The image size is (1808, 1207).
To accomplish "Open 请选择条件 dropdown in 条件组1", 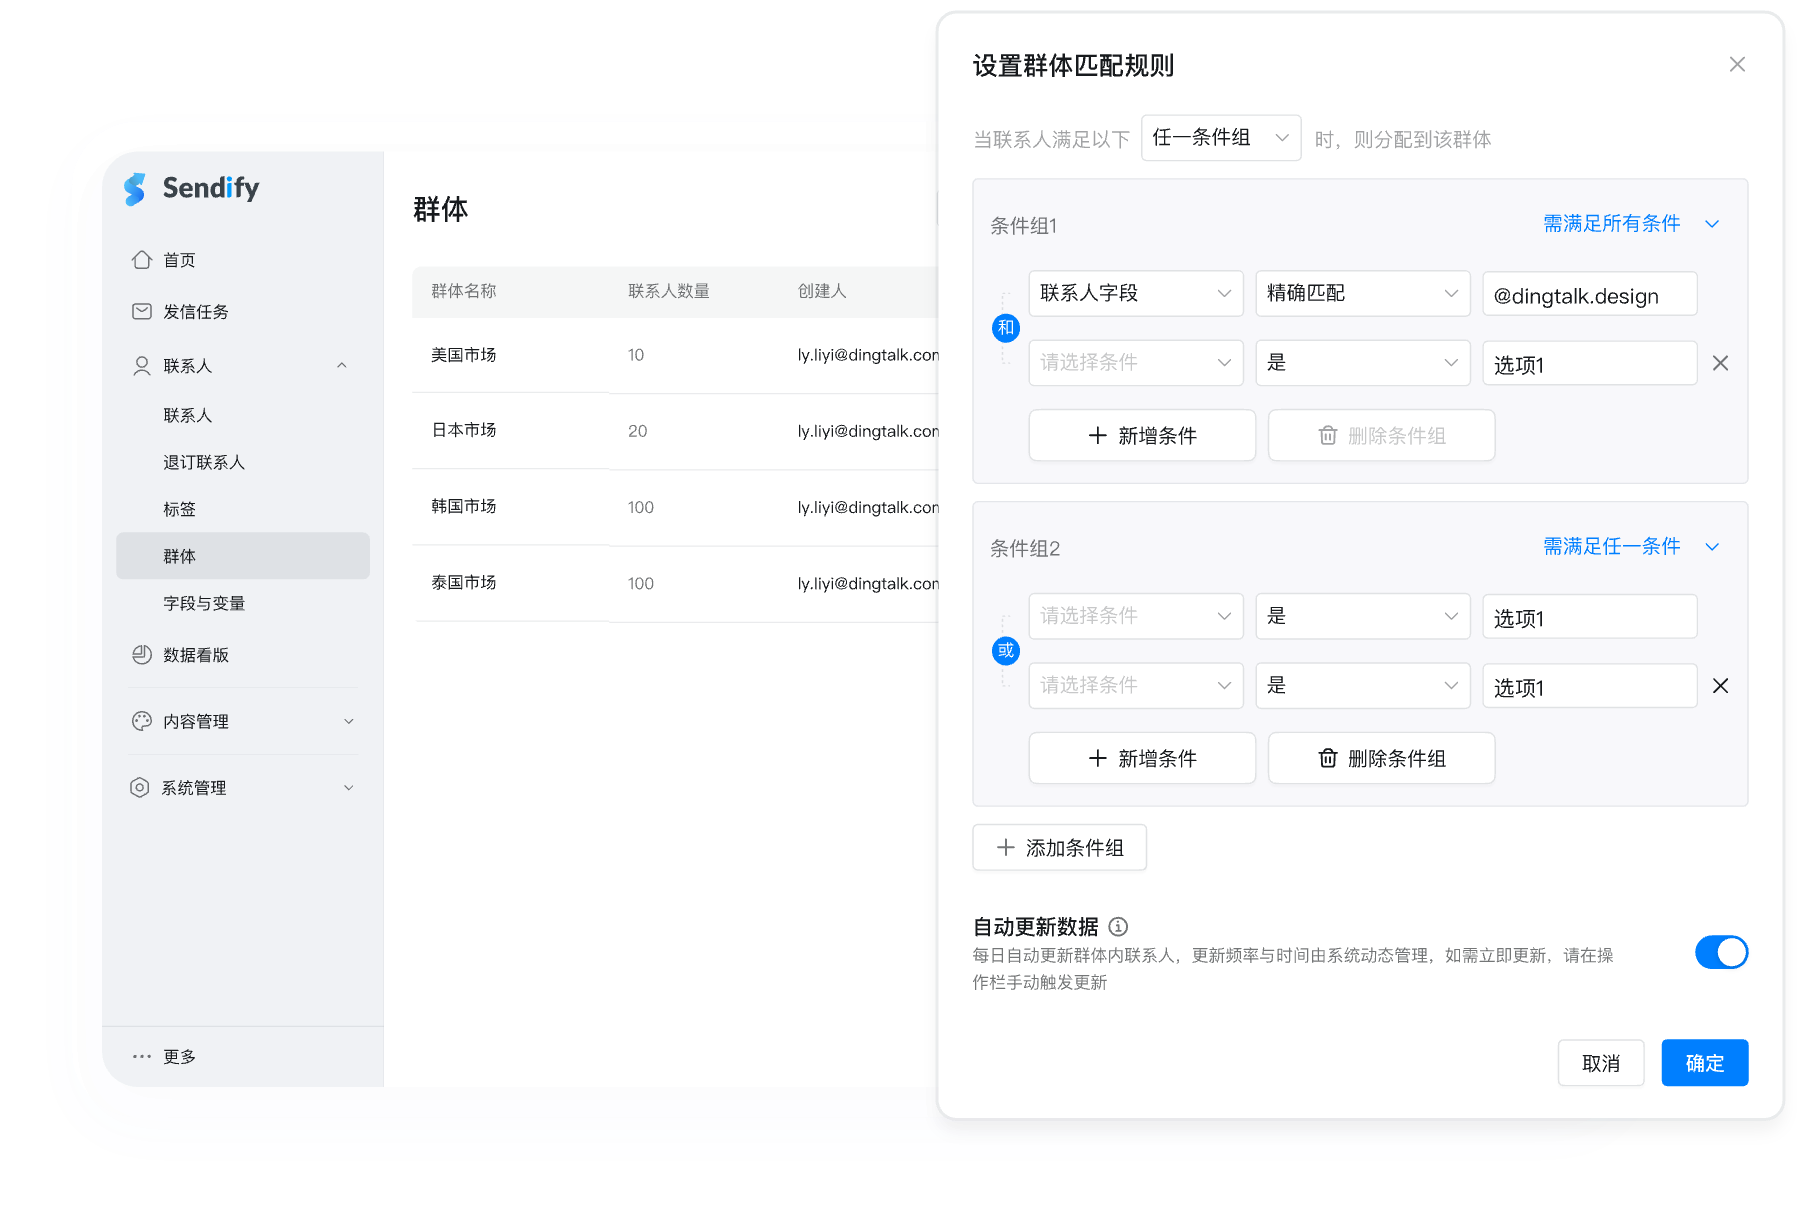I will (x=1136, y=363).
